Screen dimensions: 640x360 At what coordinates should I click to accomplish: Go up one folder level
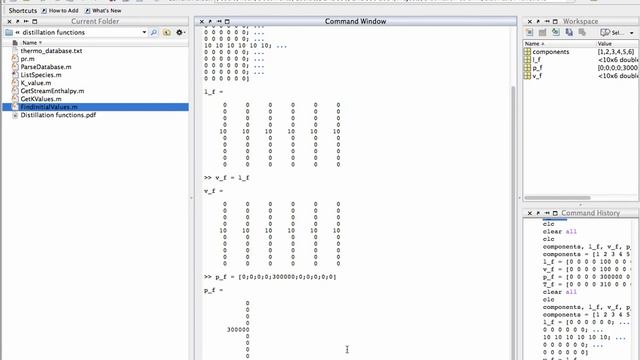pyautogui.click(x=167, y=32)
